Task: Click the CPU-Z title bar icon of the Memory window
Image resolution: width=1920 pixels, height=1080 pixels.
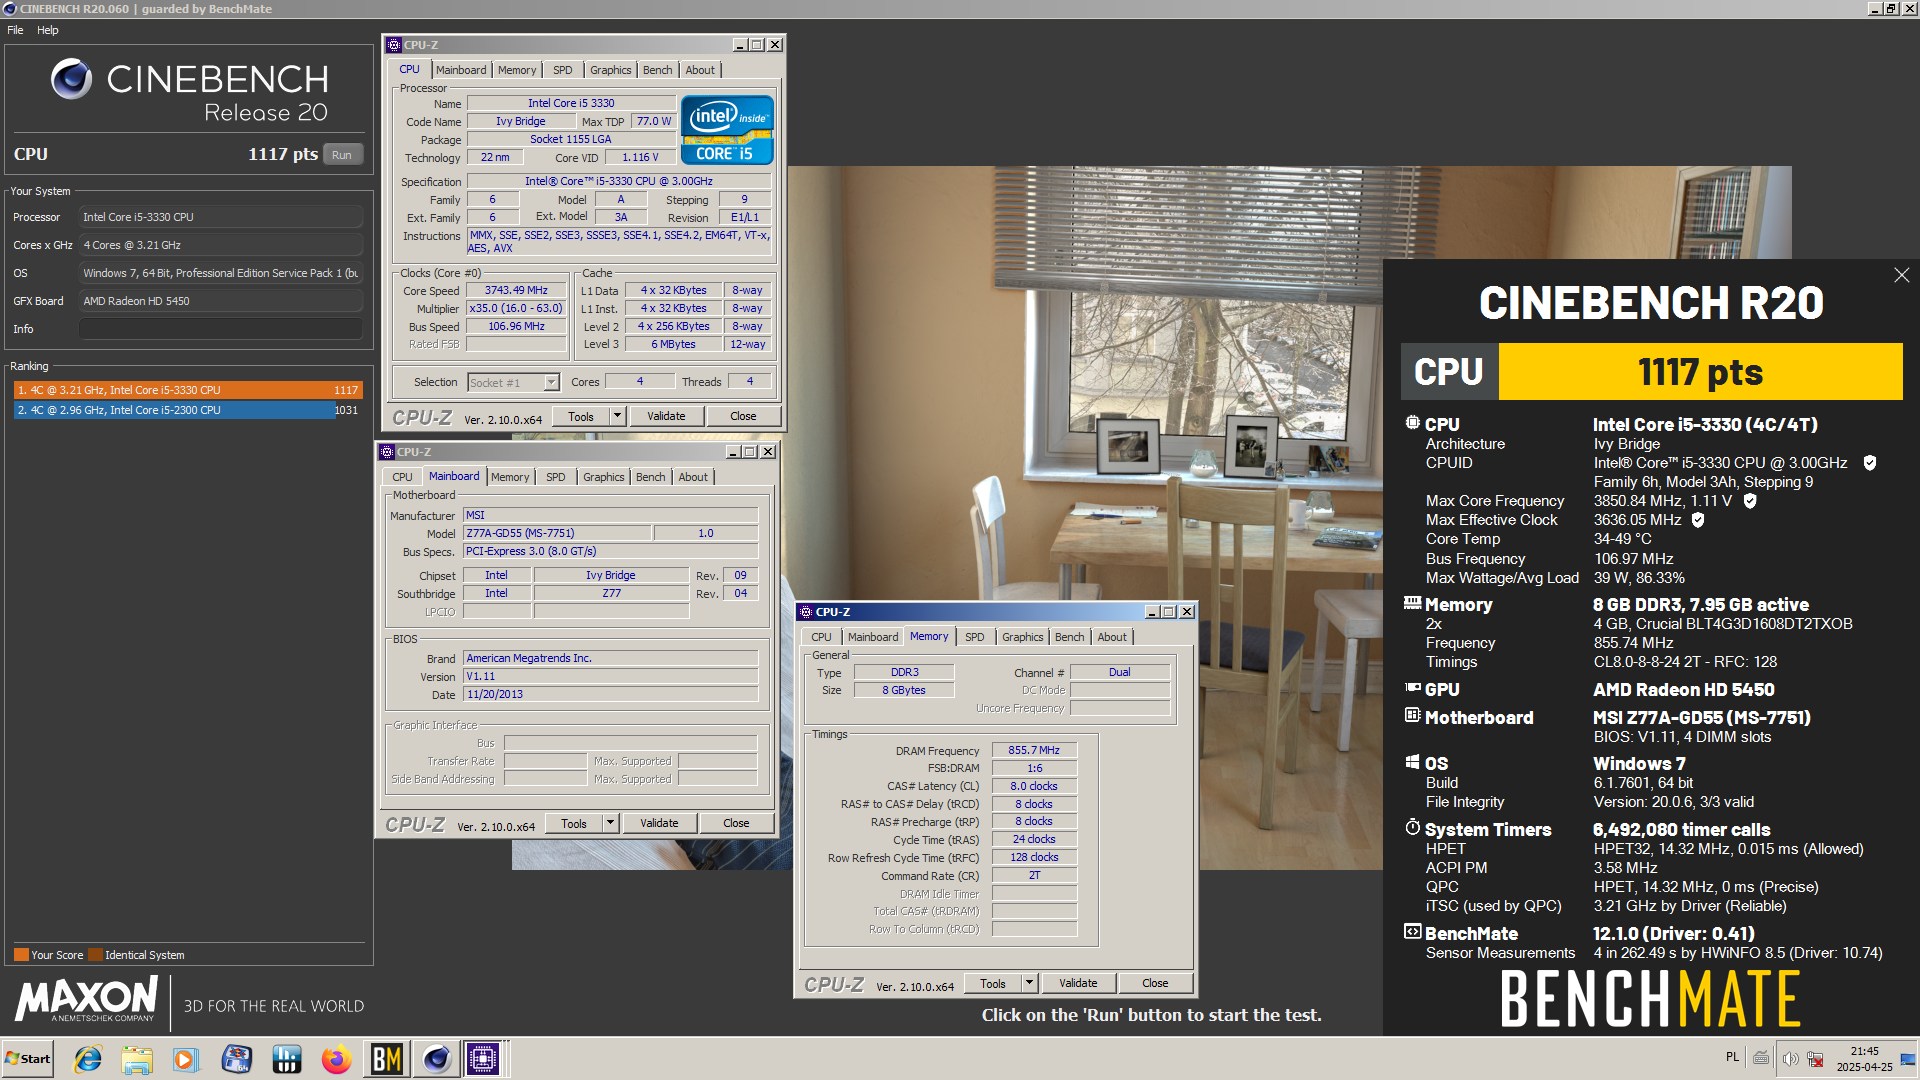Action: 806,612
